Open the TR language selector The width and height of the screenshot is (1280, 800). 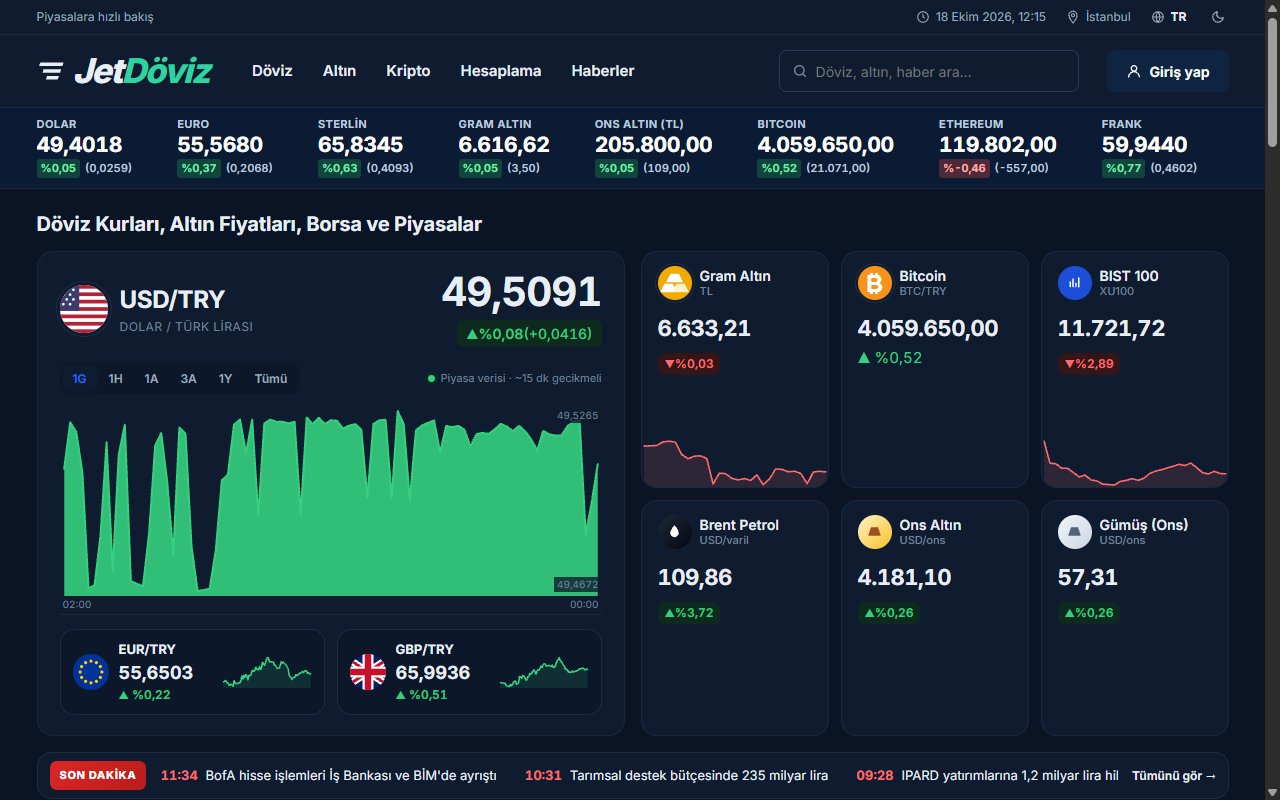[x=1169, y=17]
